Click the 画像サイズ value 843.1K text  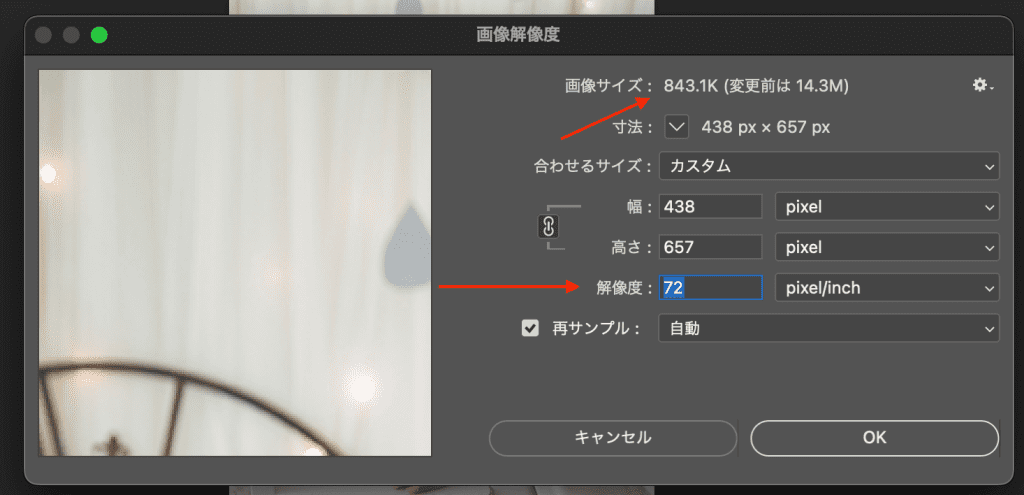point(691,86)
